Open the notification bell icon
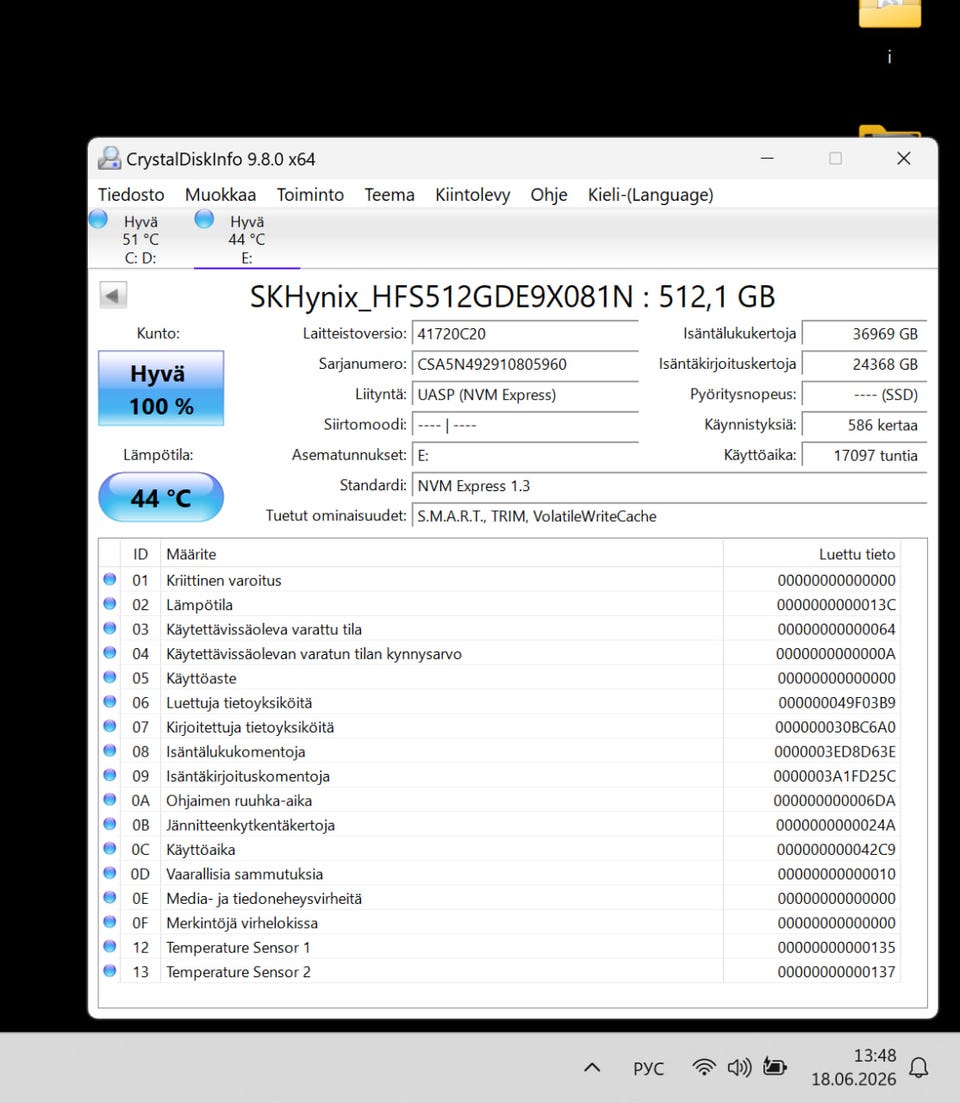 919,1068
